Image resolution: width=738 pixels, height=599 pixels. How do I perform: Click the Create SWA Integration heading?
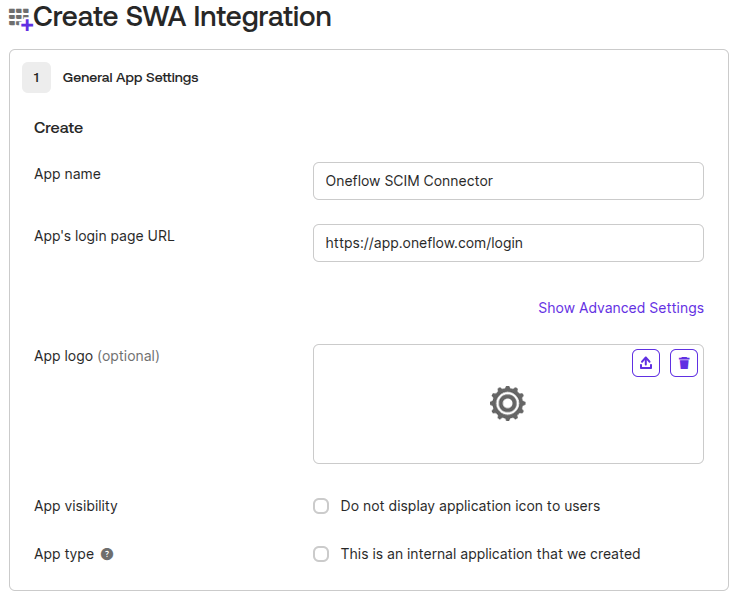click(182, 17)
